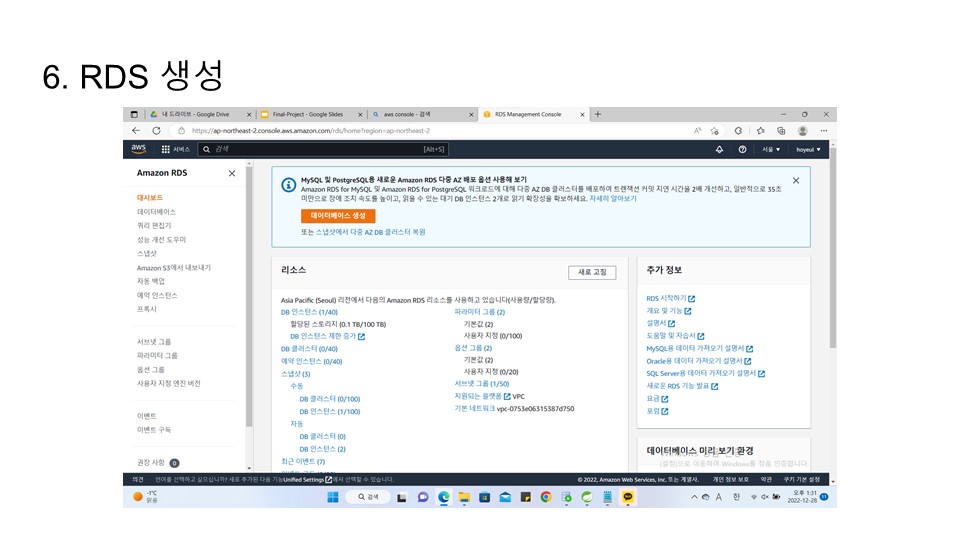Click the page vertical scrollbar
The image size is (960, 540).
[833, 248]
